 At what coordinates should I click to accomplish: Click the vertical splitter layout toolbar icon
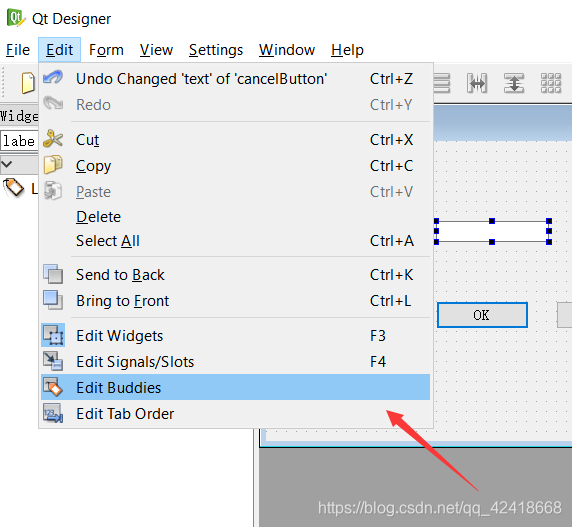pos(514,83)
